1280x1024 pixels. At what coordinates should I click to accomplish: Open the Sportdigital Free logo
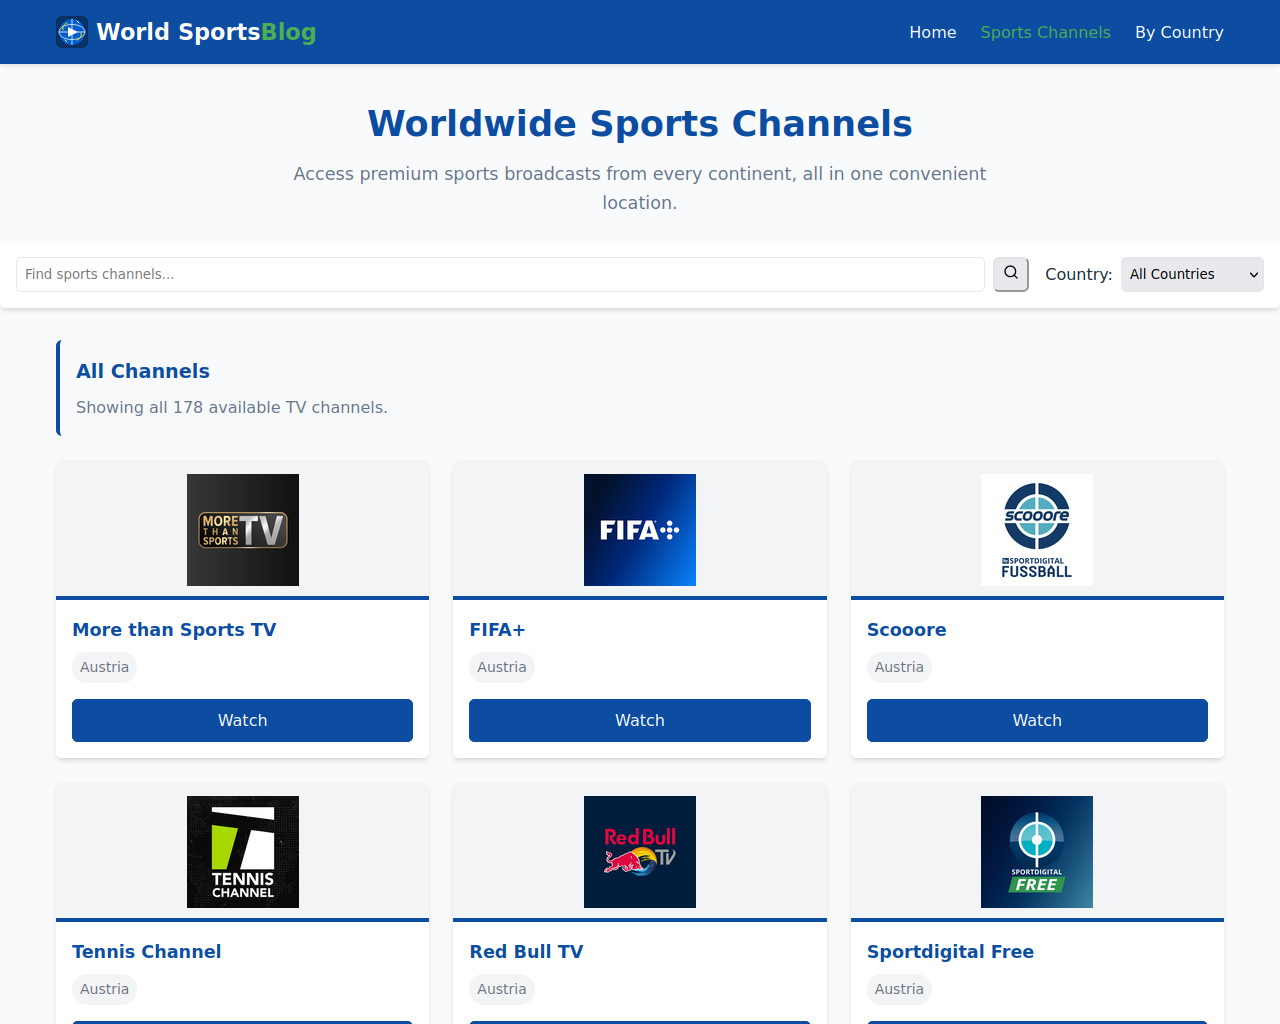click(1037, 852)
